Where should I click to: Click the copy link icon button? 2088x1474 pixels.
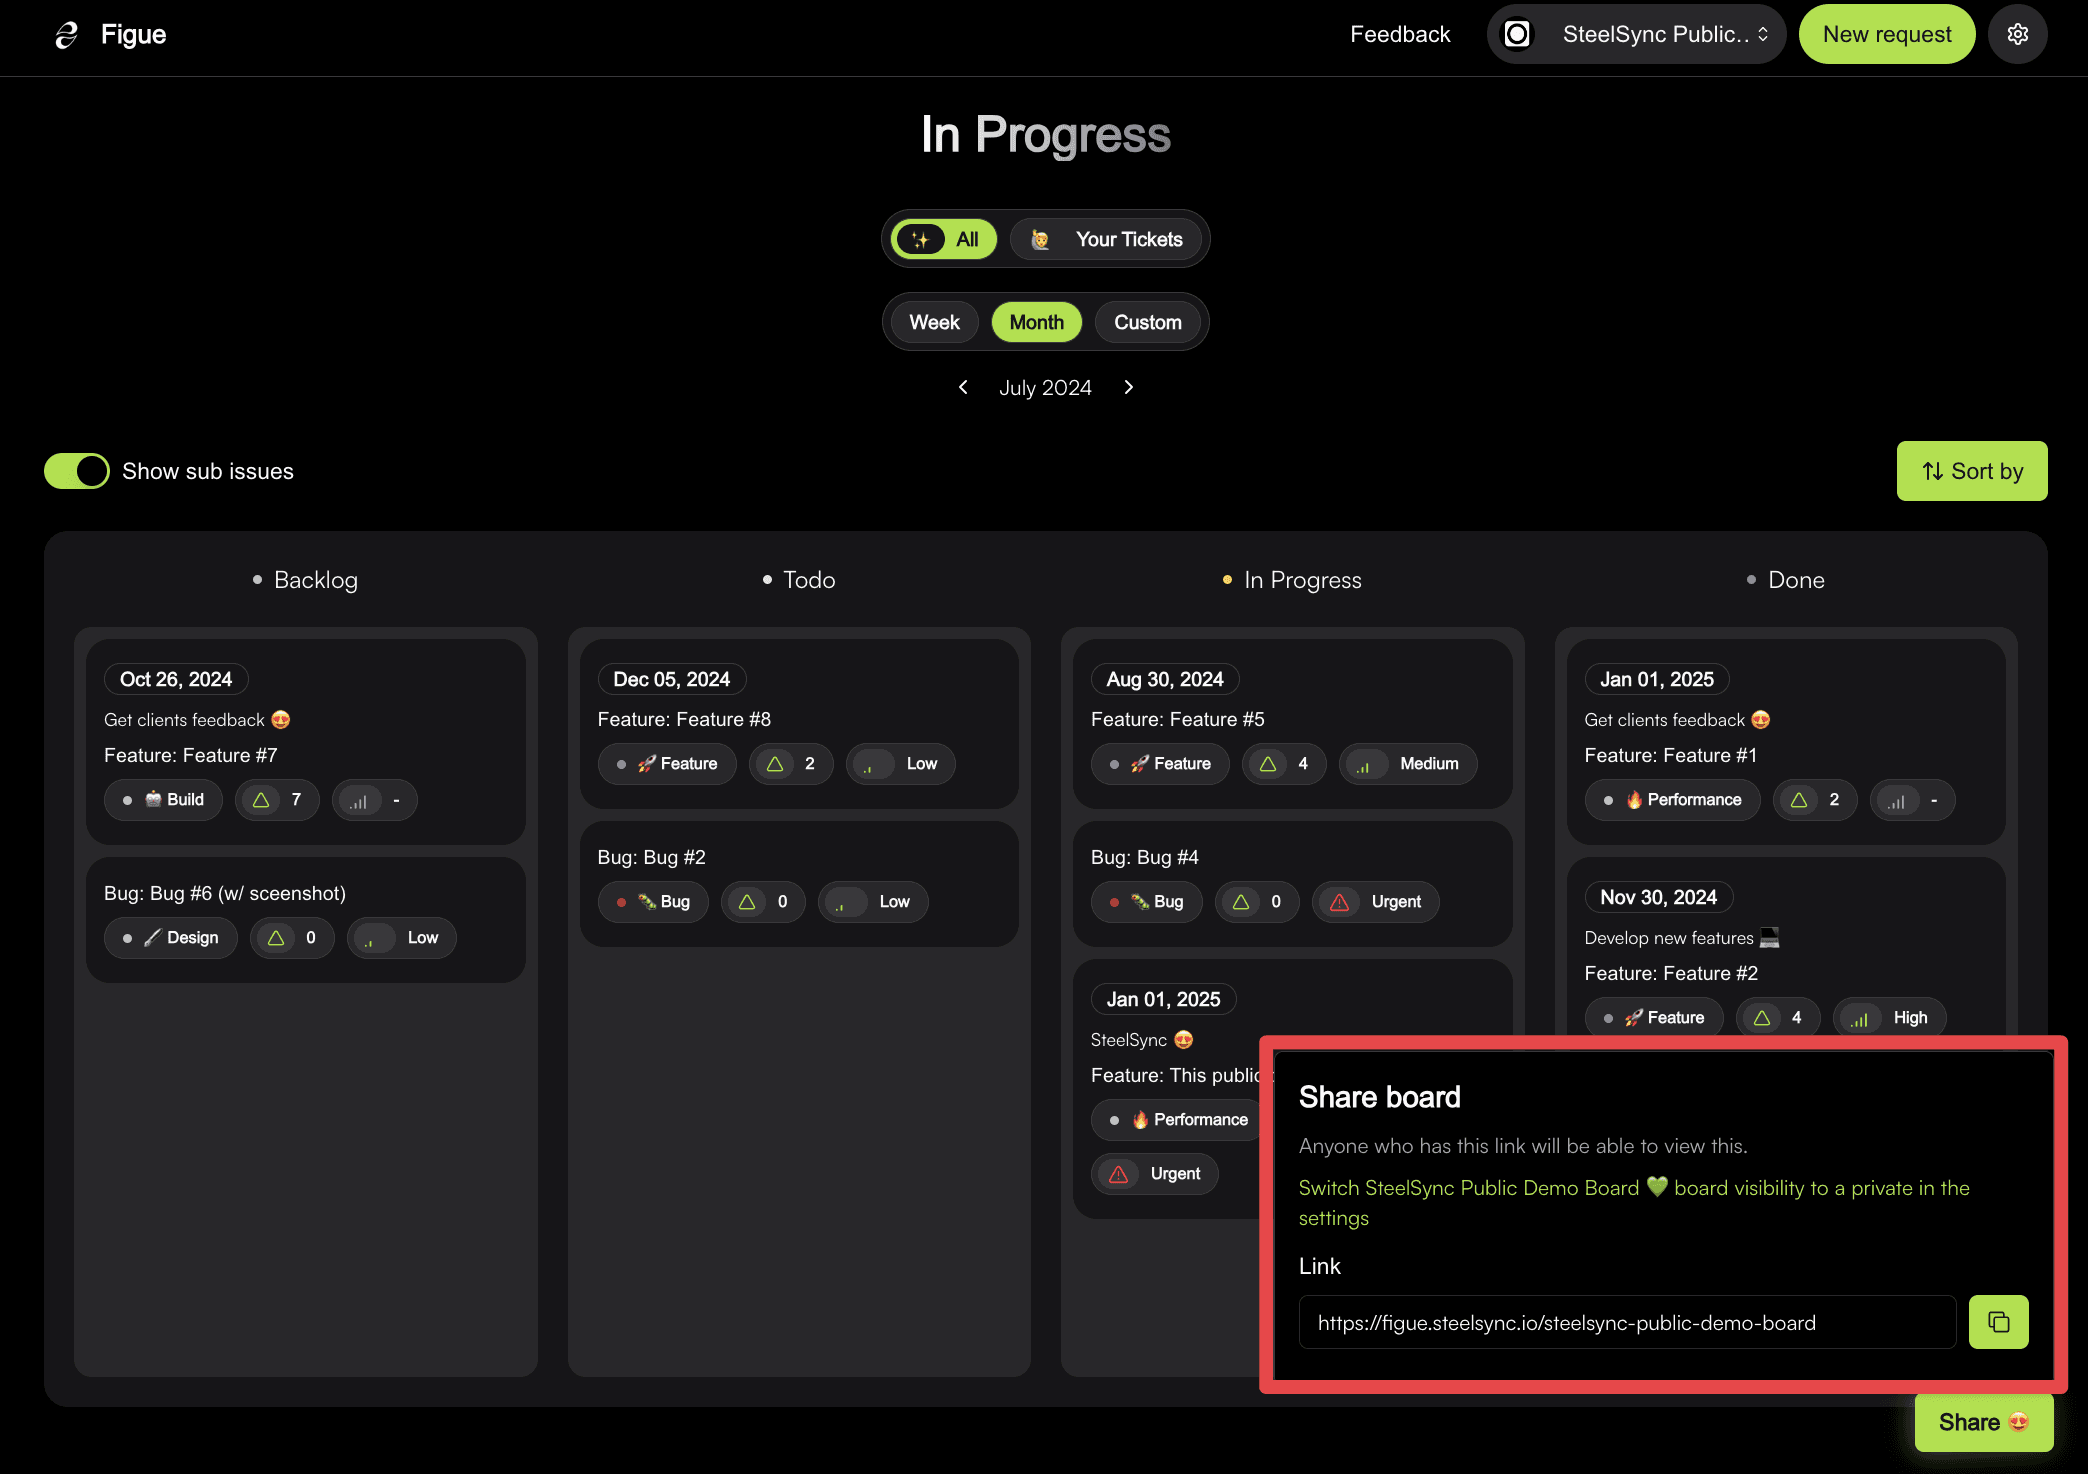click(1998, 1322)
